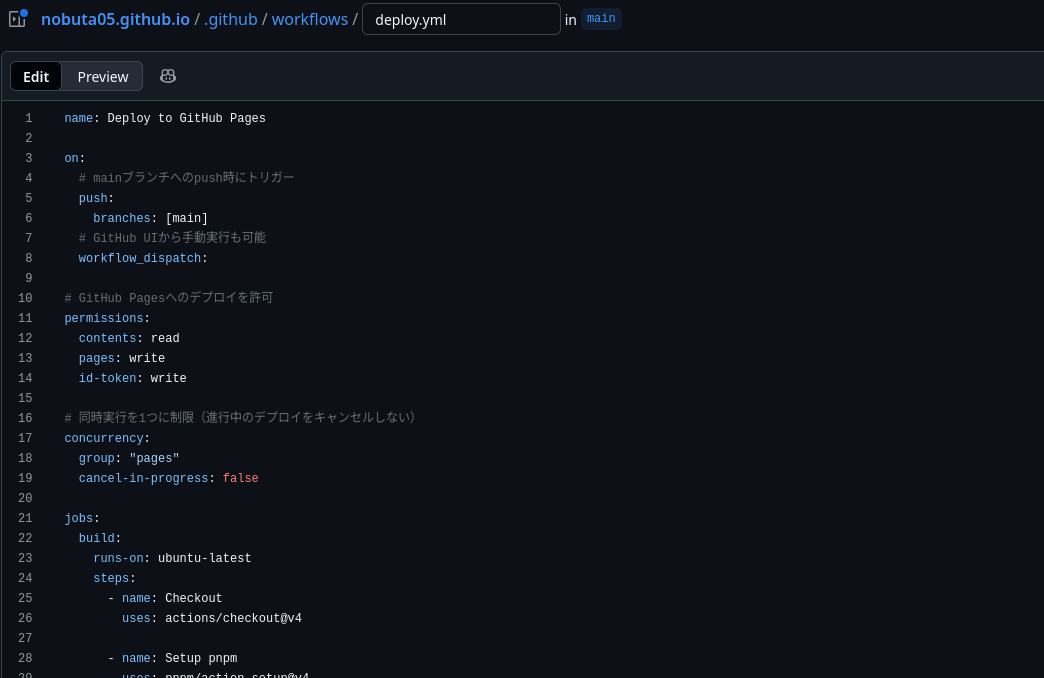The height and width of the screenshot is (678, 1044).
Task: Click the "pages" string in concurrency group
Action: (154, 459)
